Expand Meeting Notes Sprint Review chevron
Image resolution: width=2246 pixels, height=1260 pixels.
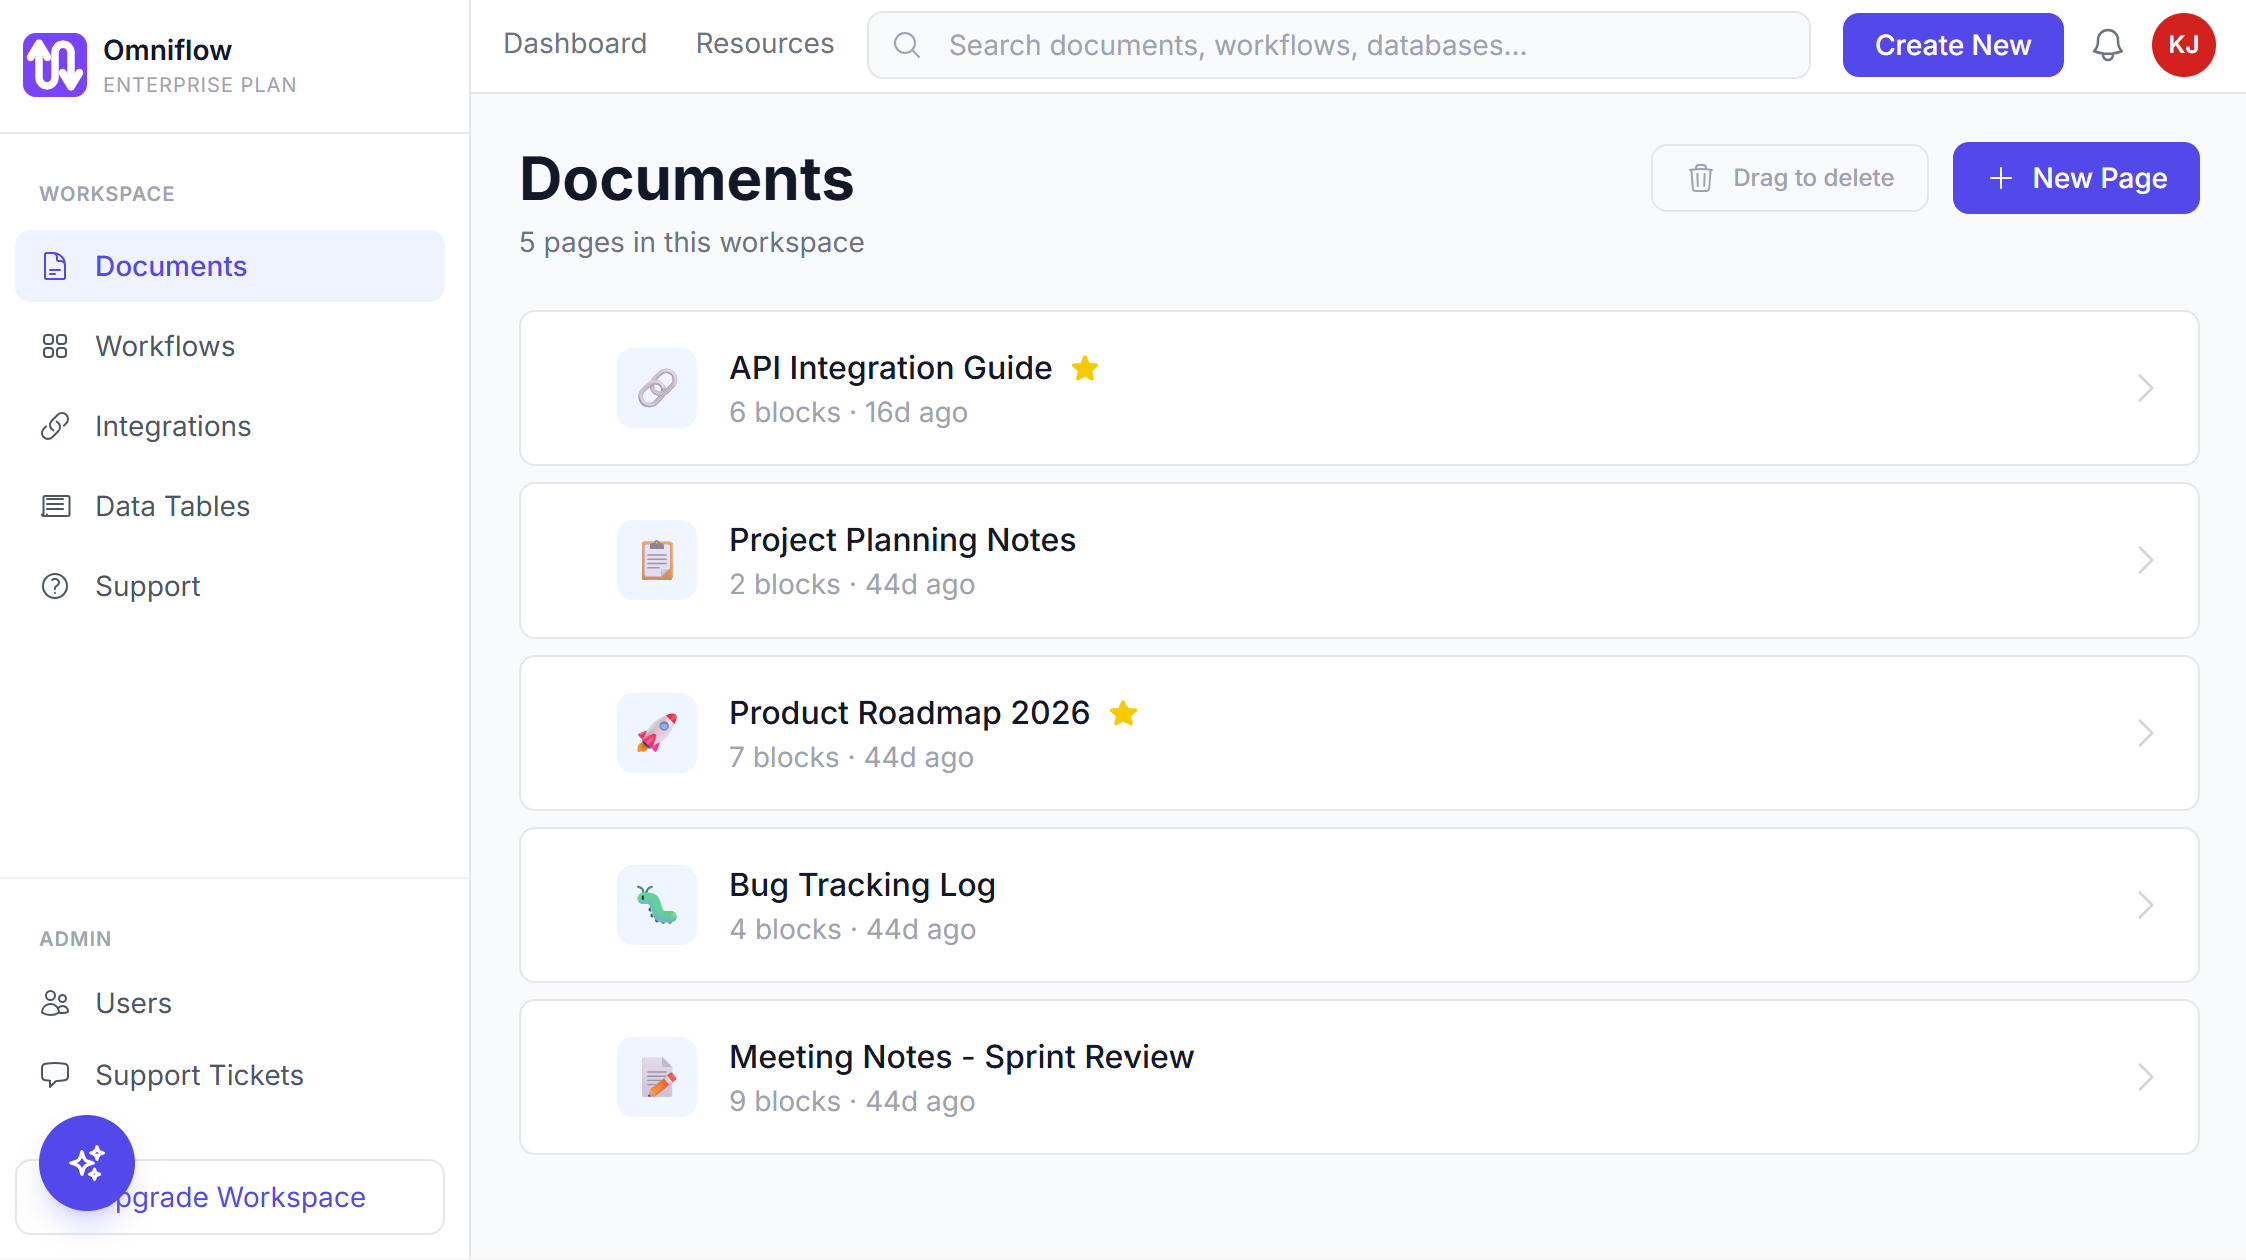pyautogui.click(x=2146, y=1077)
